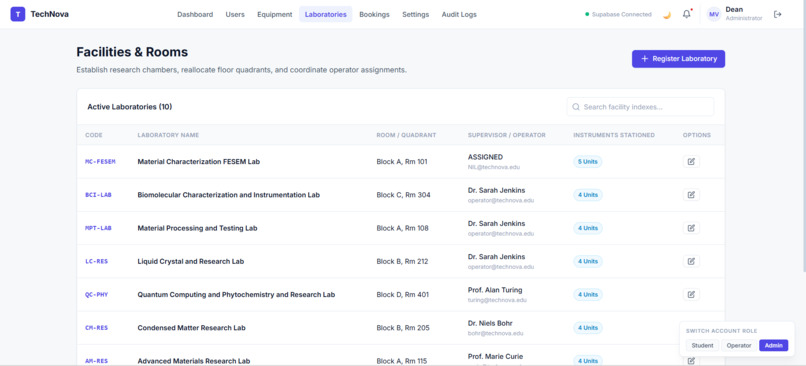The image size is (806, 366).
Task: Edit the Advanced Materials Research Lab row
Action: point(691,360)
